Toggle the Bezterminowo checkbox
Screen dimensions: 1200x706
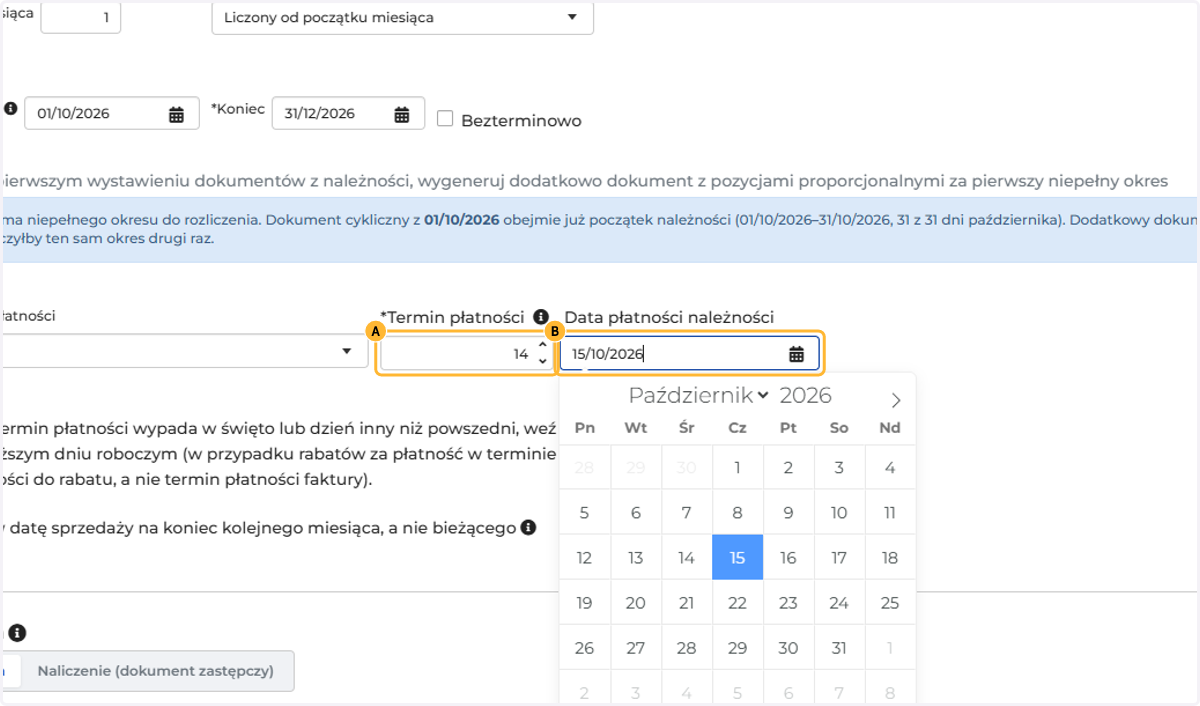(x=445, y=119)
